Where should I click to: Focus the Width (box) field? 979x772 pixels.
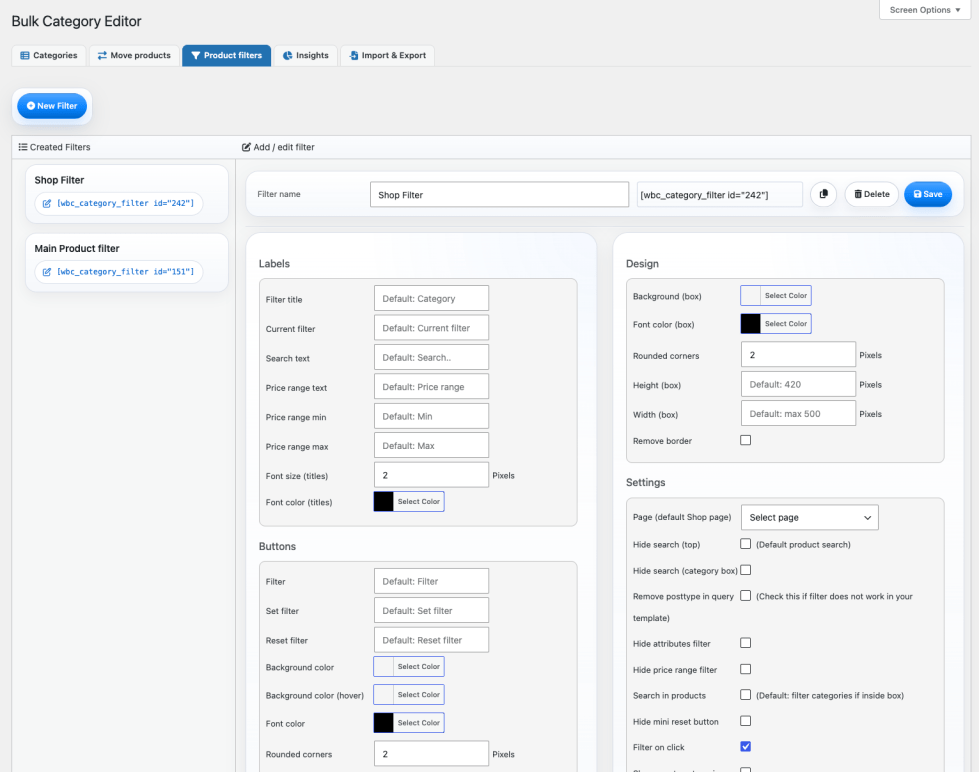coord(799,413)
